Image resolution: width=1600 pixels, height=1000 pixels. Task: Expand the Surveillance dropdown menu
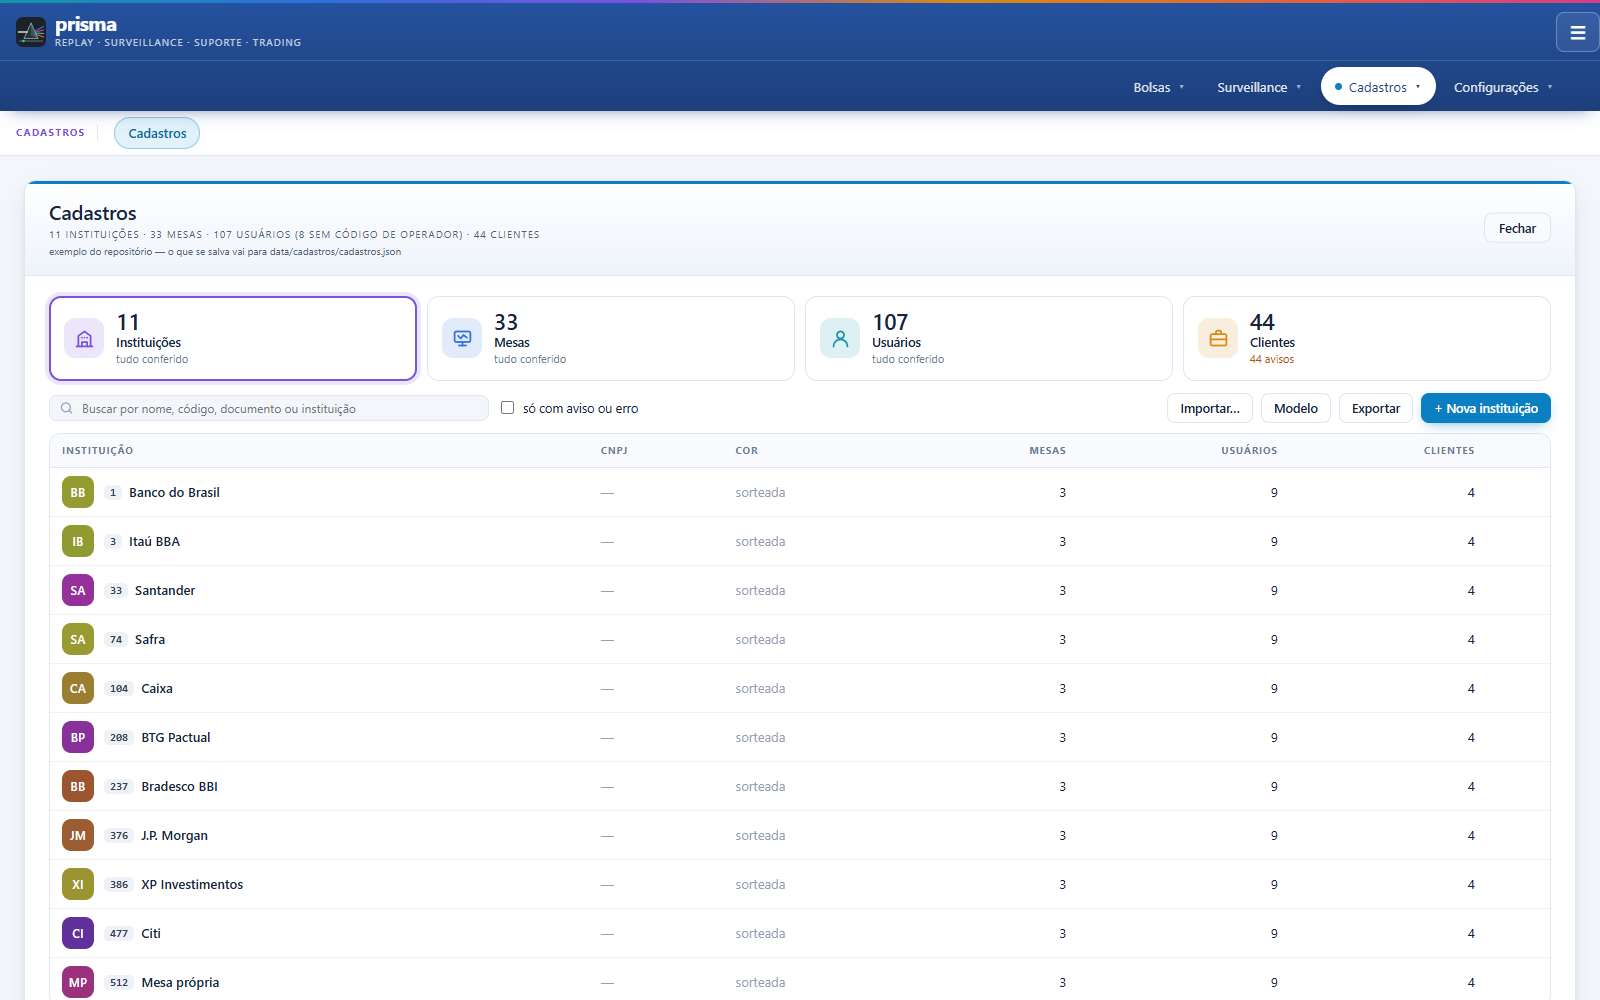(1259, 87)
